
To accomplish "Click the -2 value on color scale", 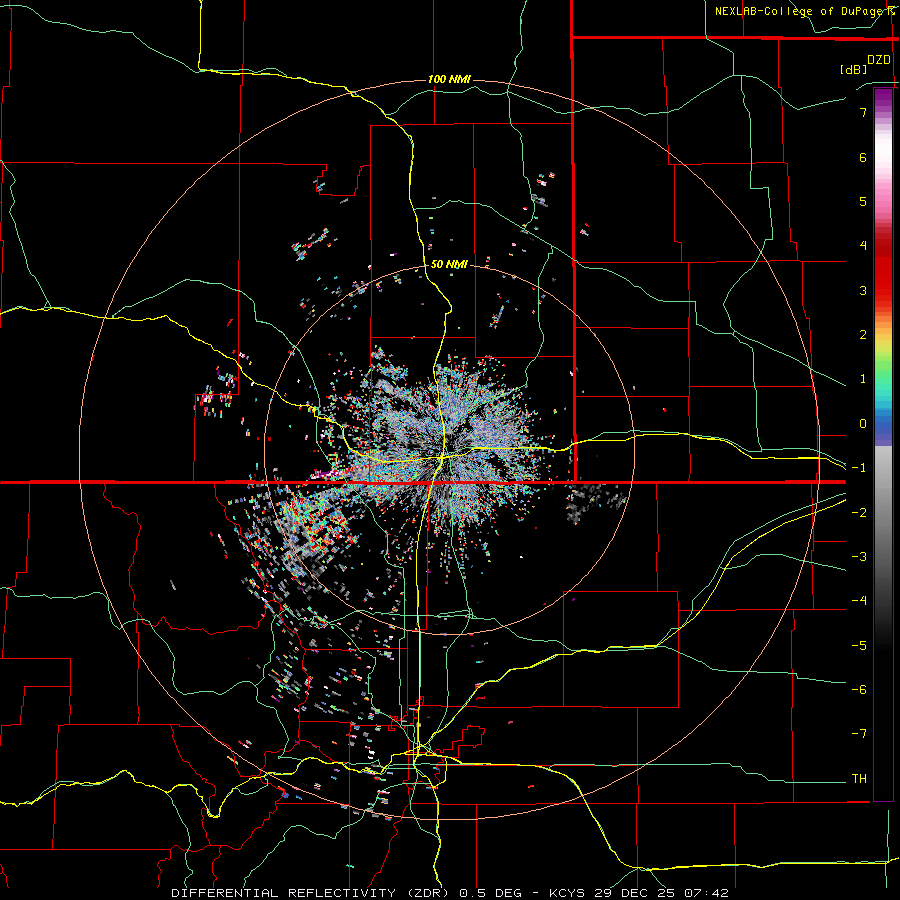I will coord(859,513).
